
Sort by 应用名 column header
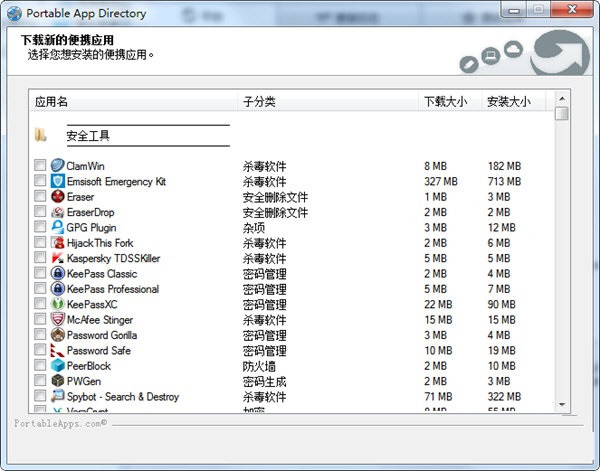pos(133,102)
